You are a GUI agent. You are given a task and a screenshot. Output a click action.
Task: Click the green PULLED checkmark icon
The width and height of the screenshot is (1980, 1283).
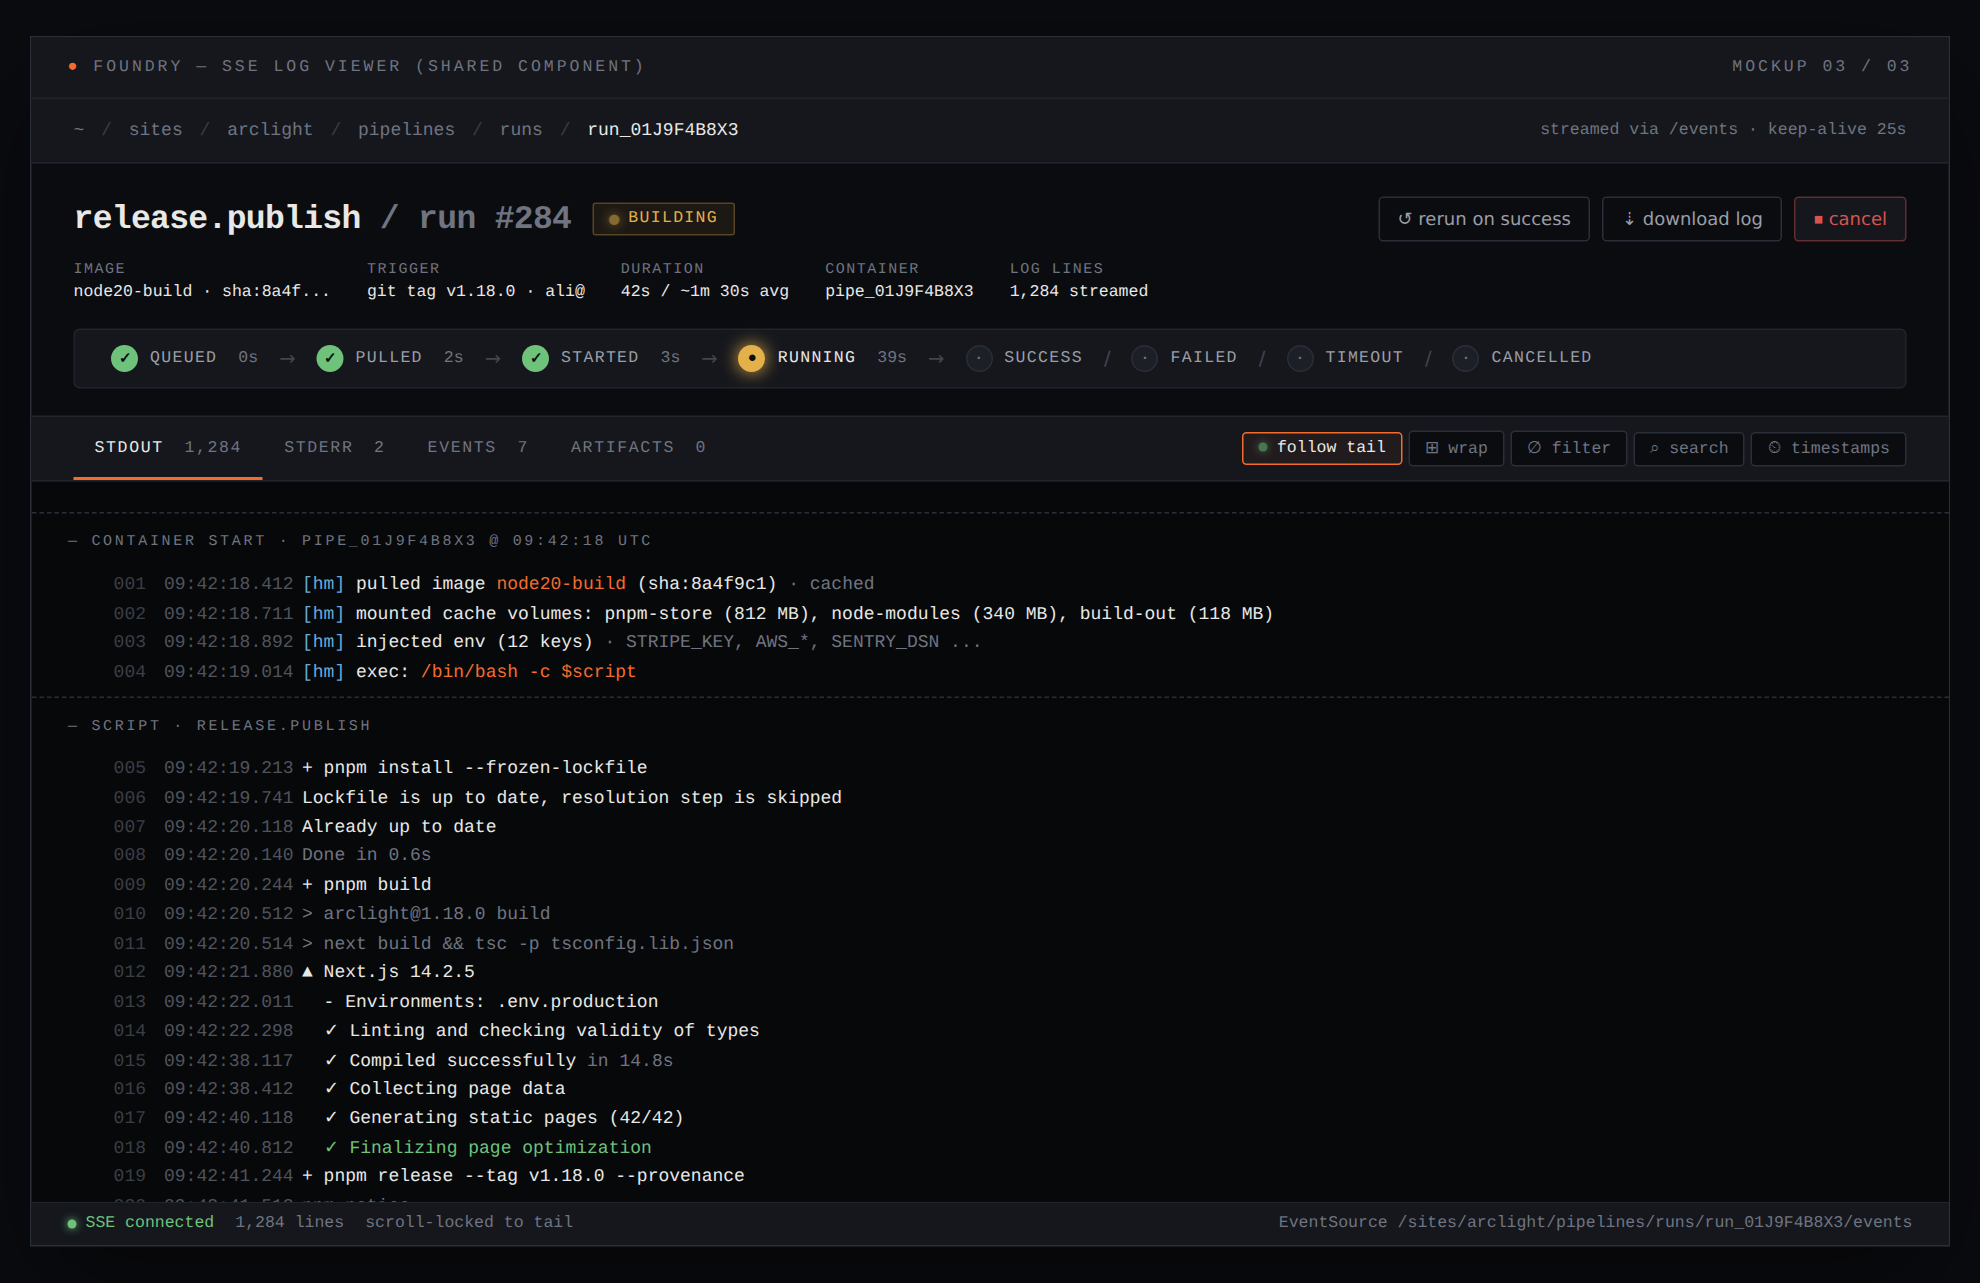(x=330, y=358)
